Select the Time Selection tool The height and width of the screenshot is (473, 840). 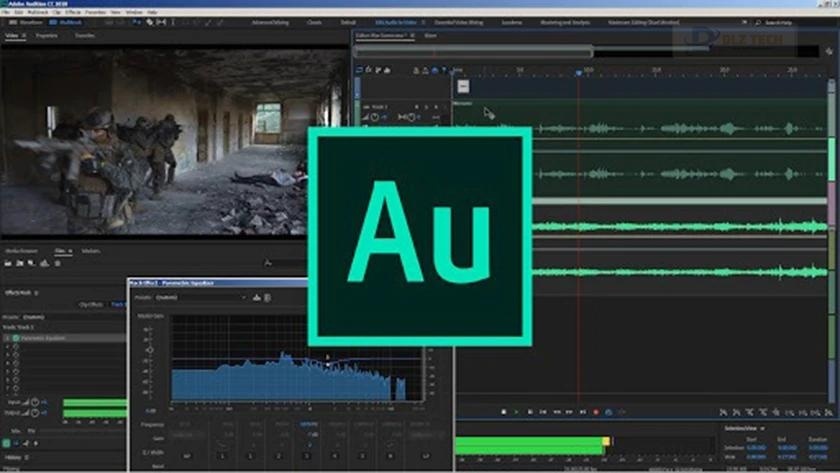(172, 22)
